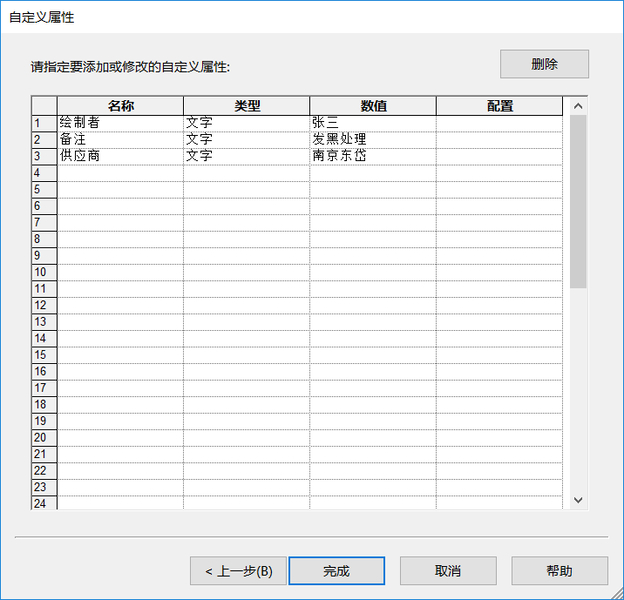Select the 发黑处理 value cell

tap(373, 140)
